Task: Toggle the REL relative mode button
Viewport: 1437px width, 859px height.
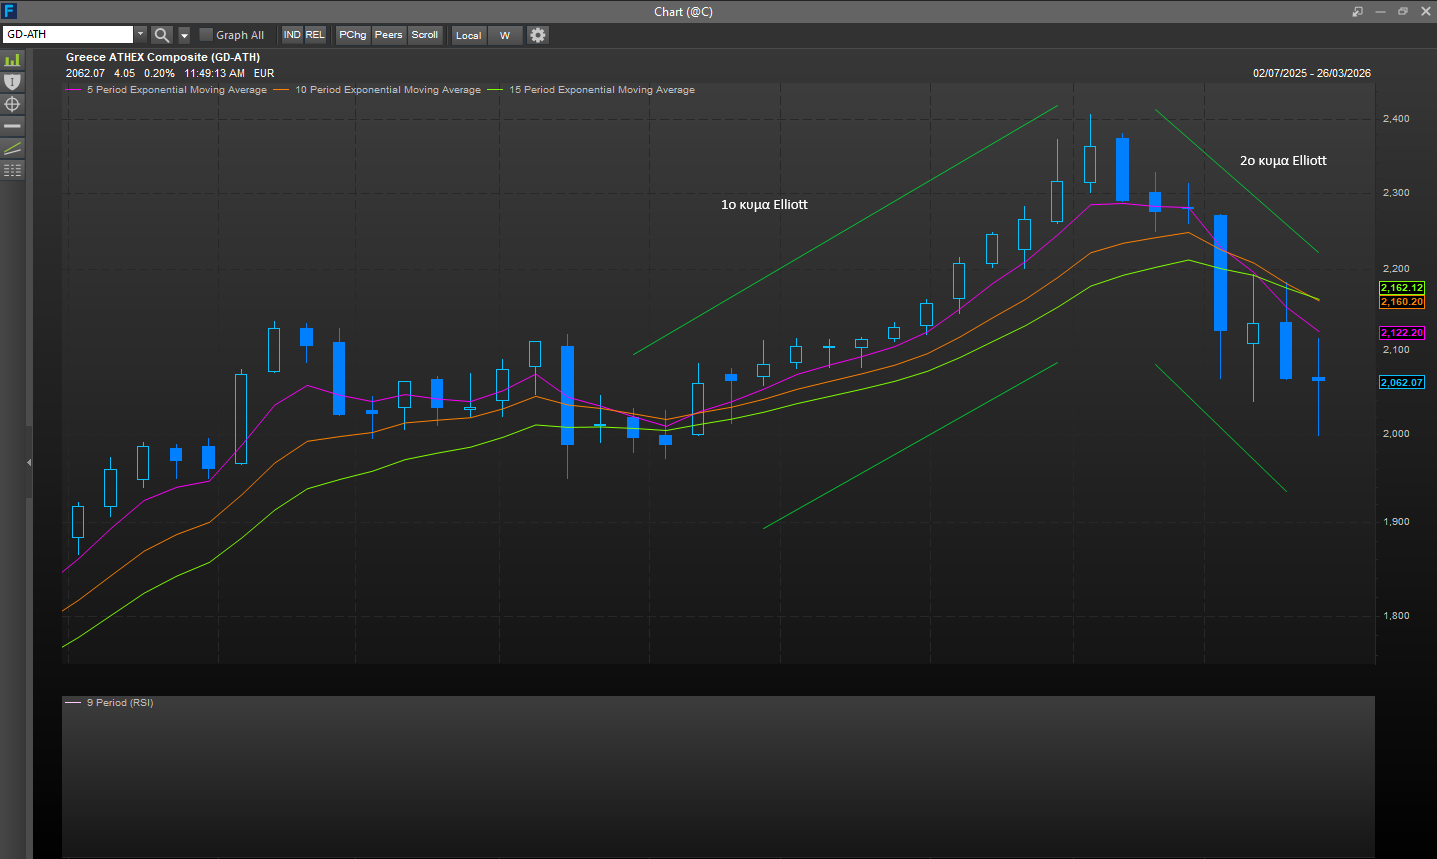Action: click(x=315, y=34)
